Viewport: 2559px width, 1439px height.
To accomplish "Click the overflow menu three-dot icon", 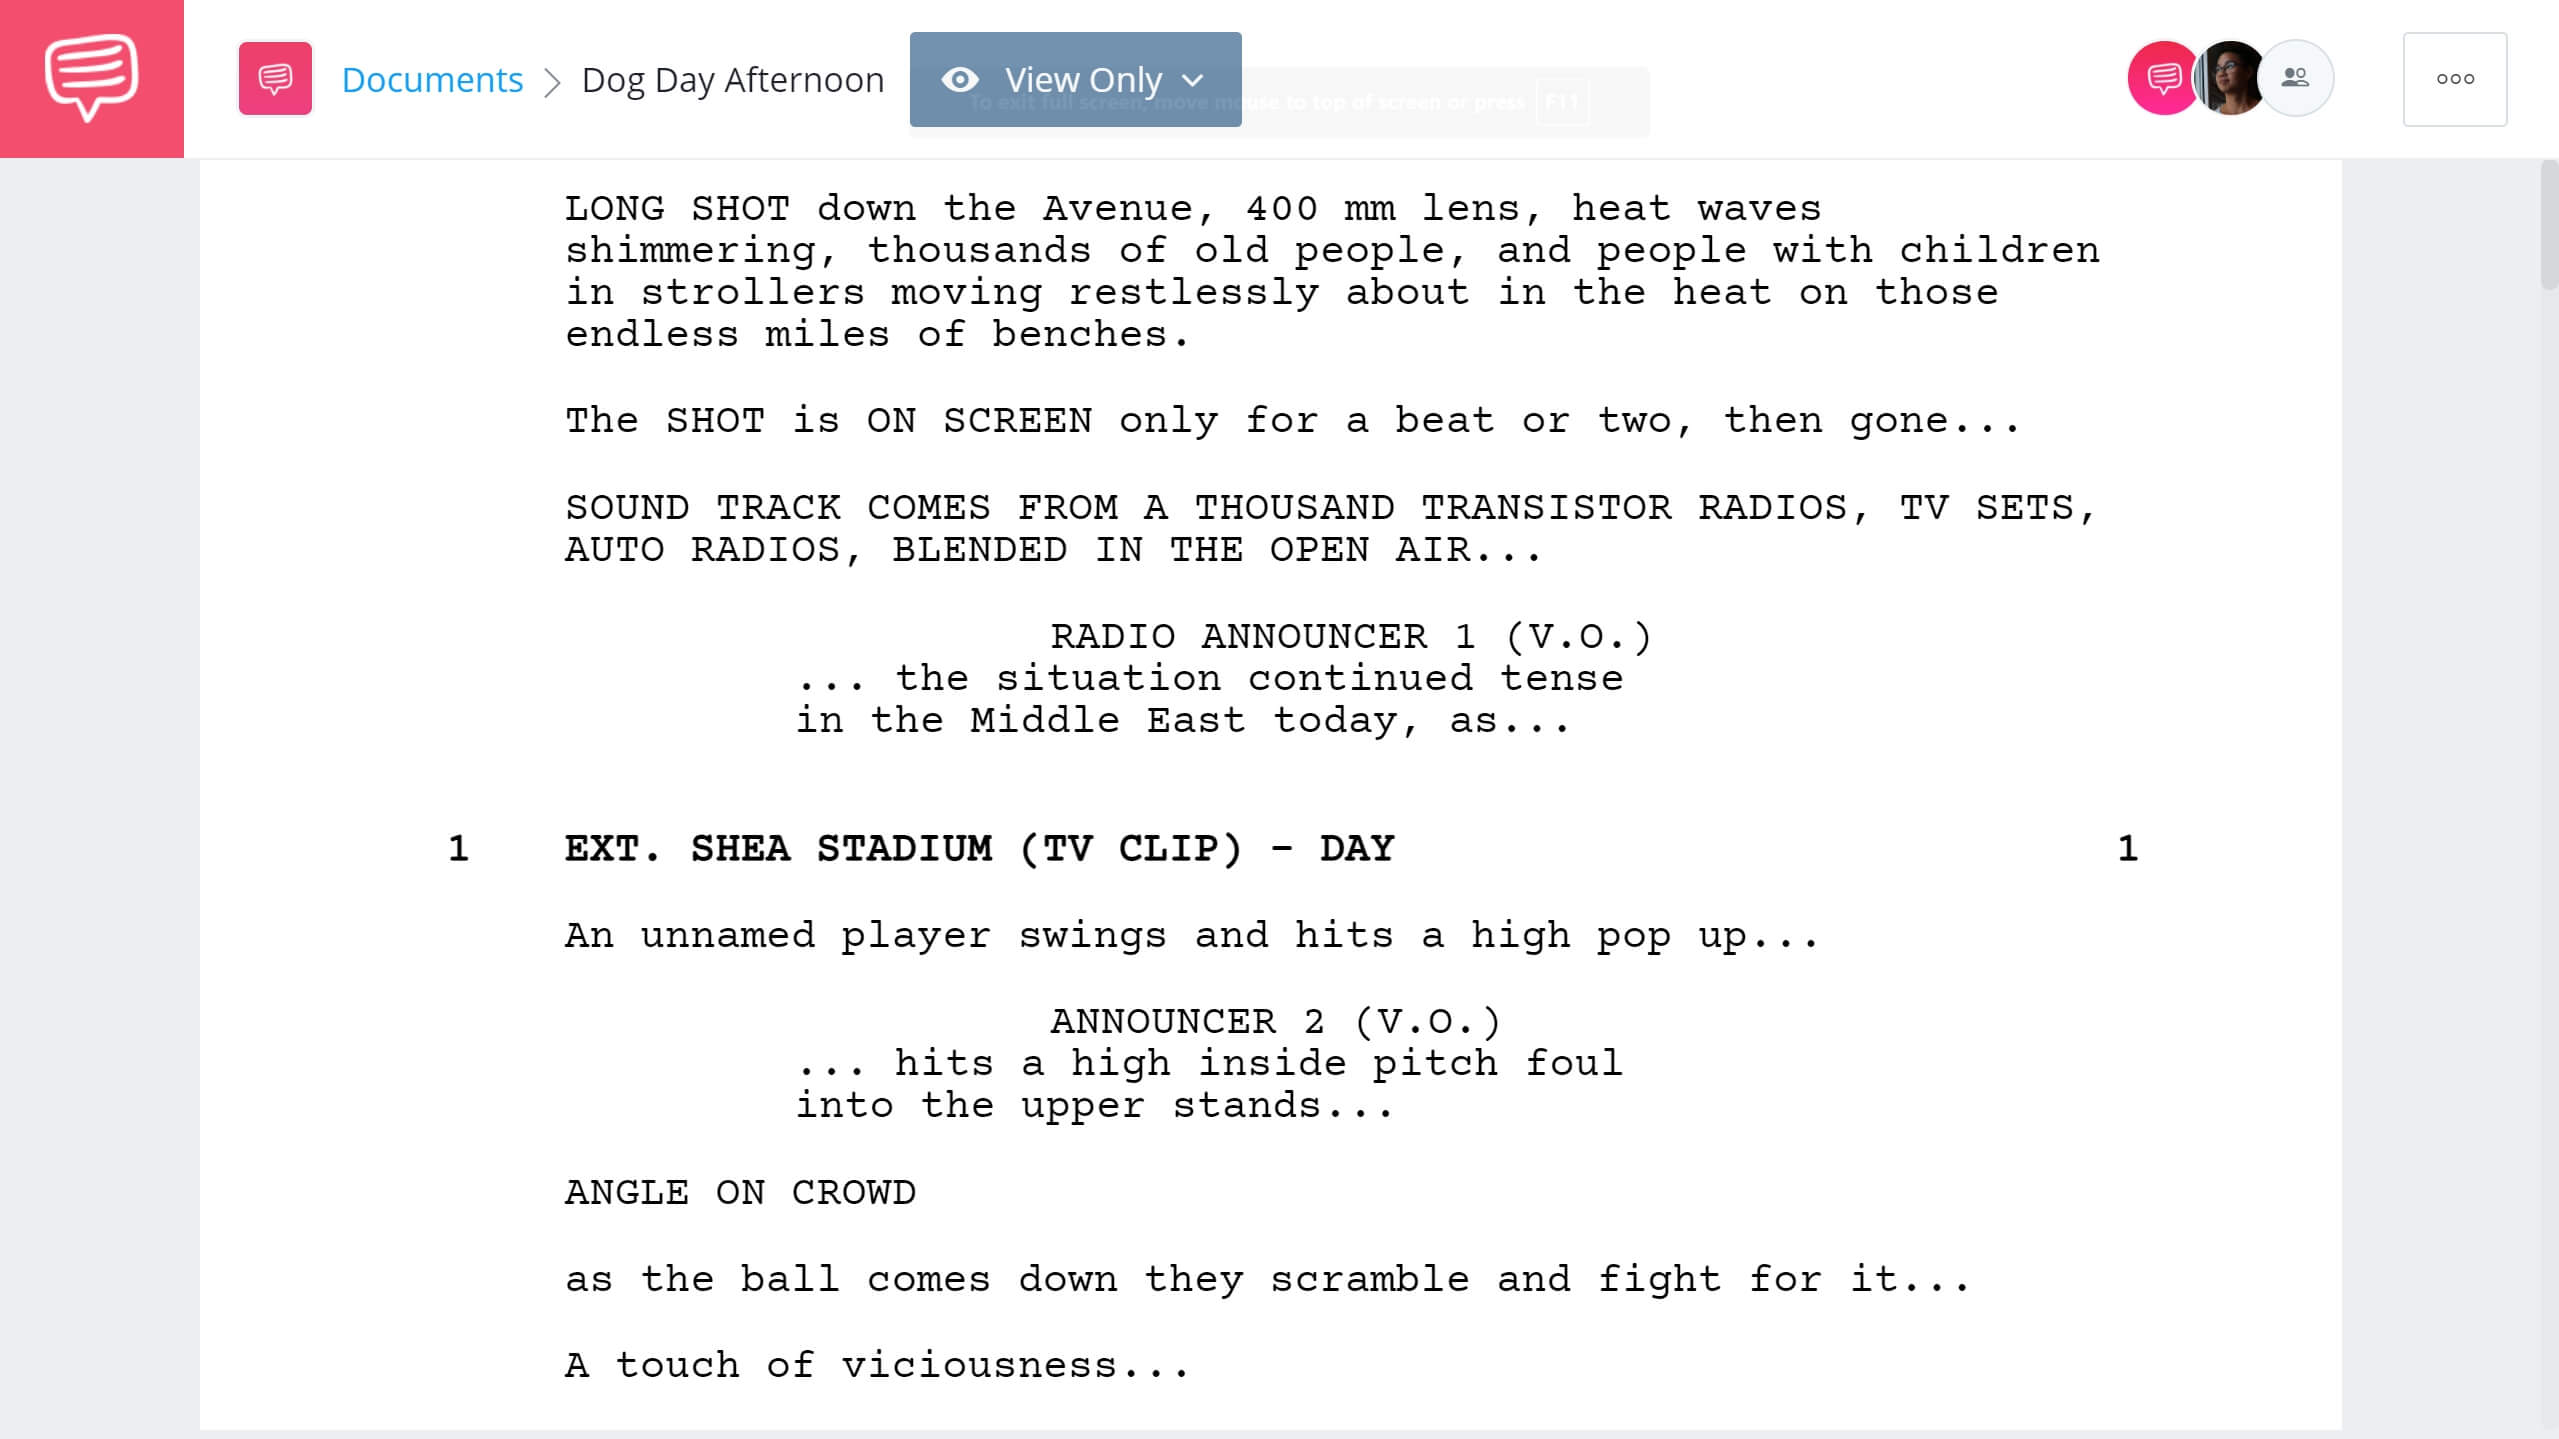I will (x=2454, y=79).
